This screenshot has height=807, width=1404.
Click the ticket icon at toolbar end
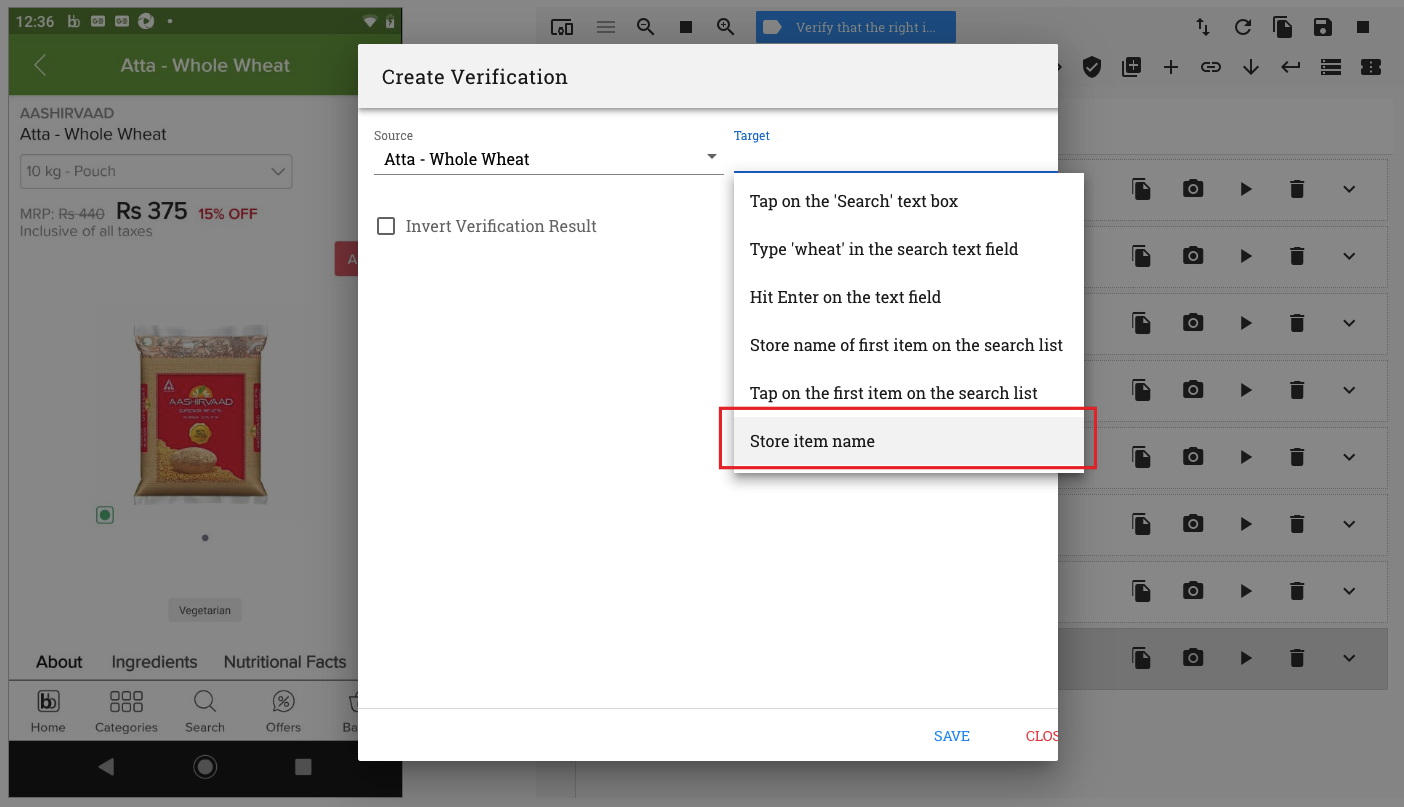click(1371, 67)
